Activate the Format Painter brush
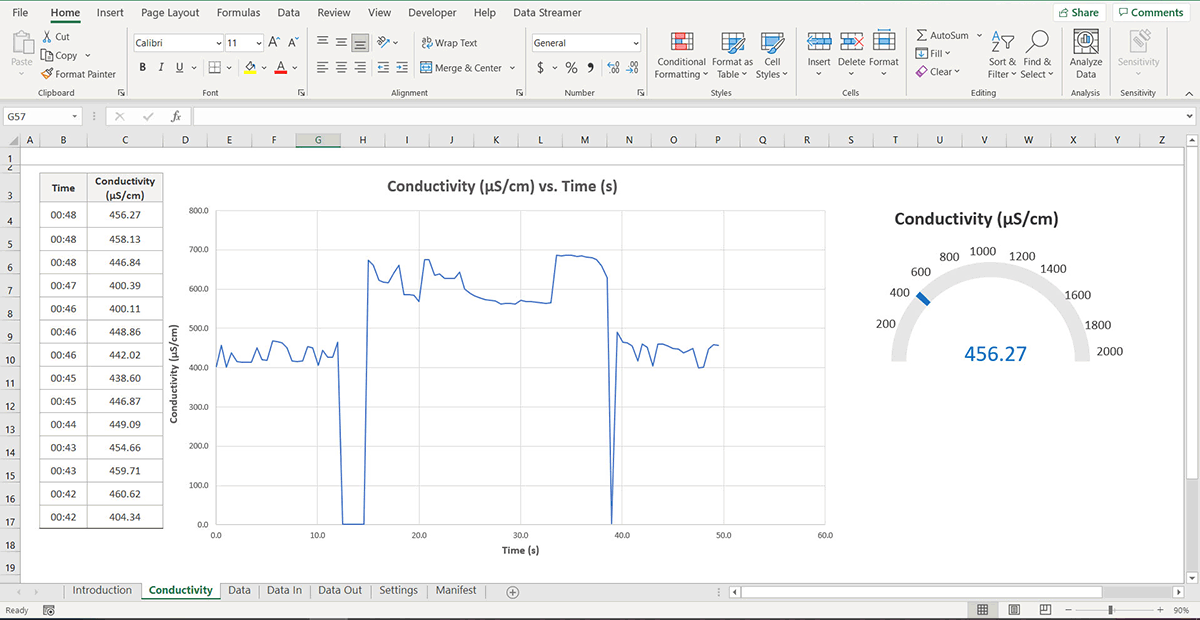Screen dimensions: 1200x620 pos(46,74)
